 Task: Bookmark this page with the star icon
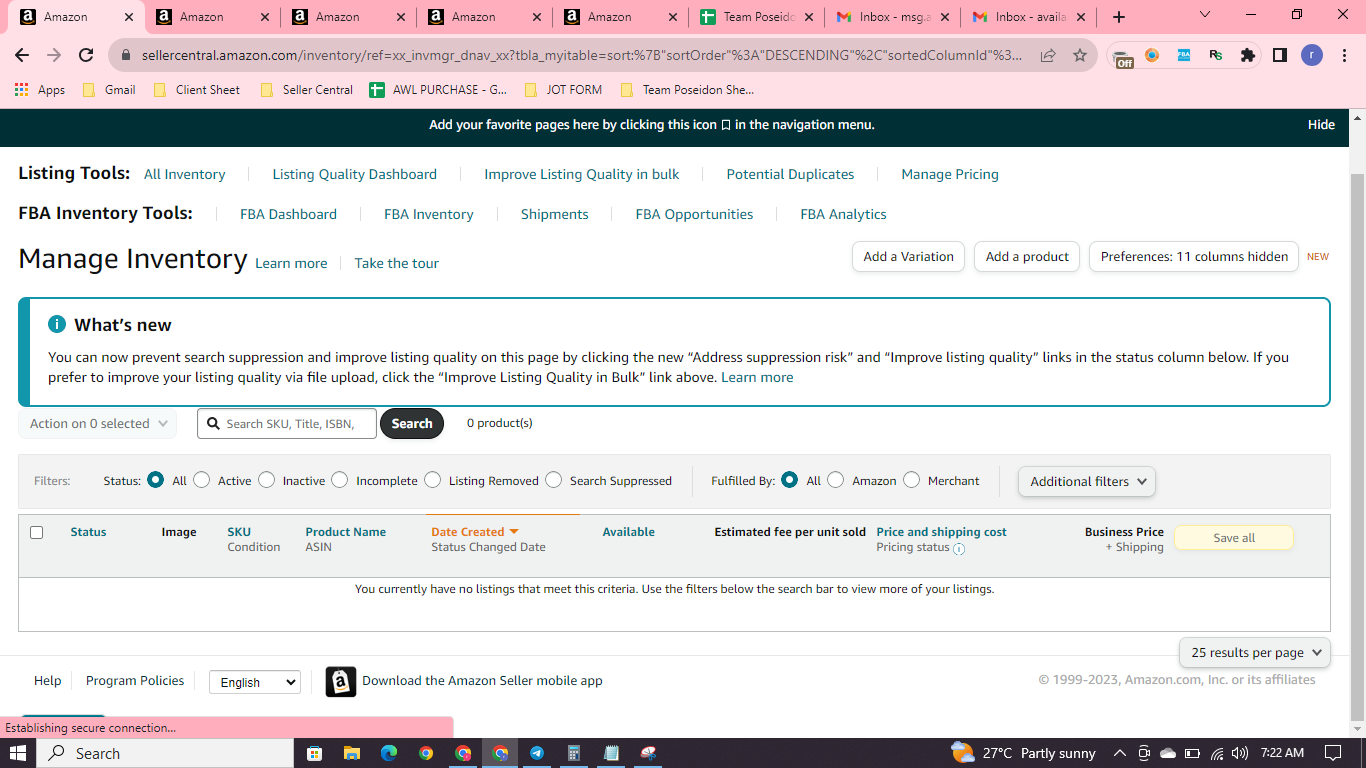[x=1080, y=56]
